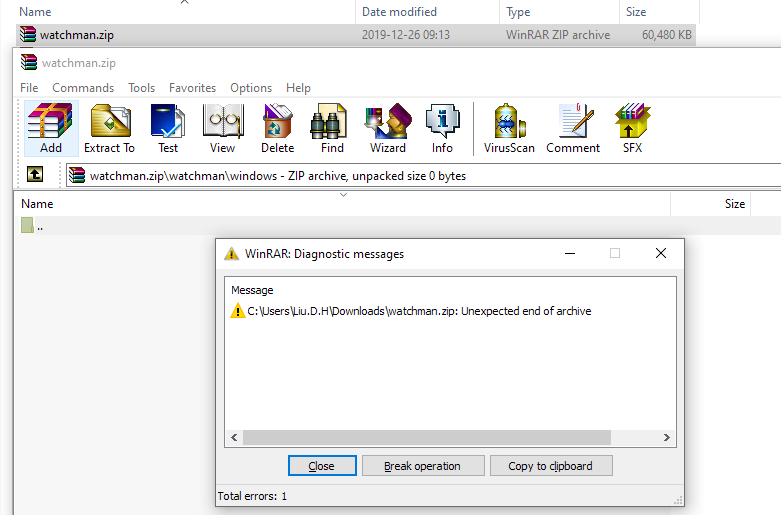Click the archive path address field
781x515 pixels.
(x=423, y=176)
